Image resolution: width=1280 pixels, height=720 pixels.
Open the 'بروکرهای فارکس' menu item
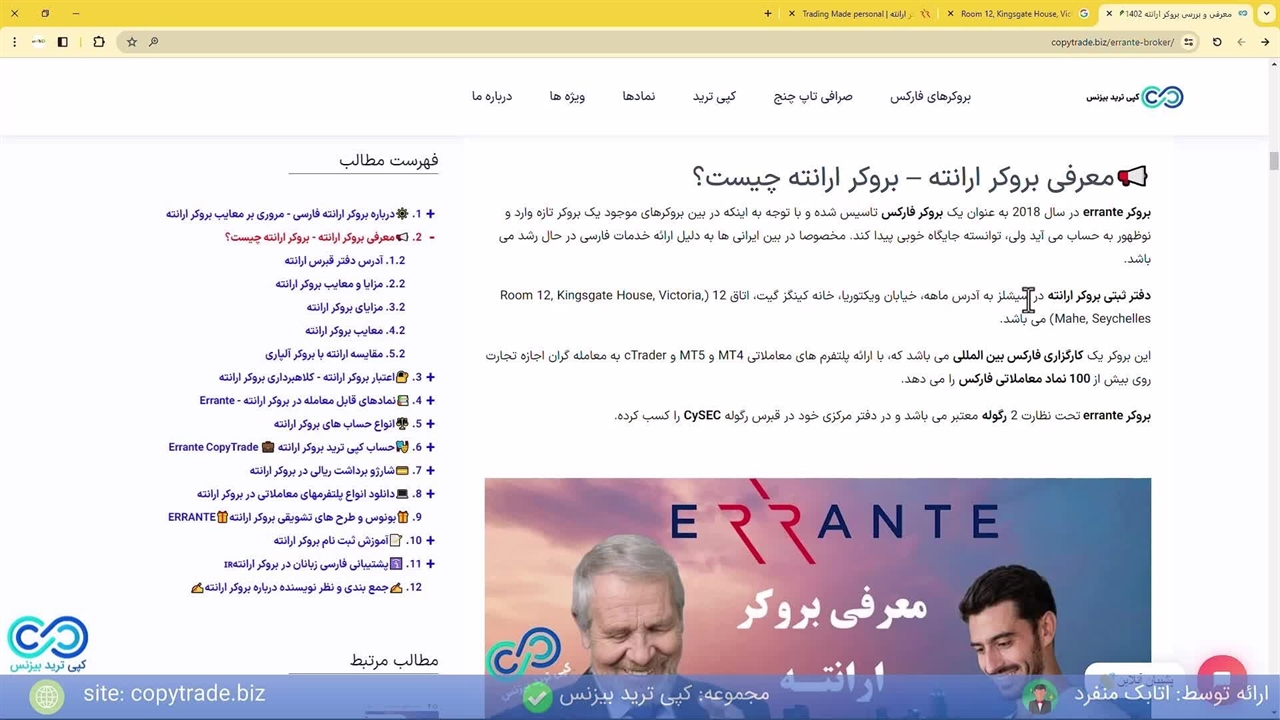click(930, 97)
